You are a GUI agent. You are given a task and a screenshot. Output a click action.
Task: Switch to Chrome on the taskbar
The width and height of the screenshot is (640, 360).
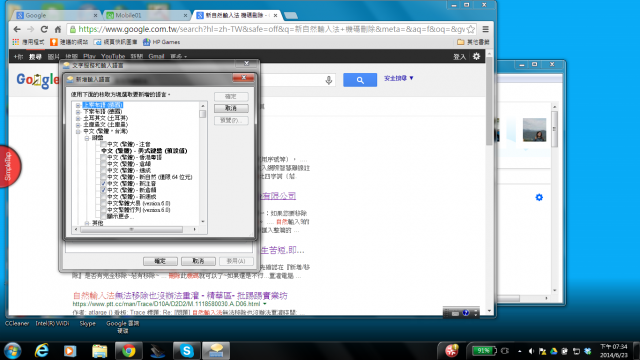(x=129, y=351)
